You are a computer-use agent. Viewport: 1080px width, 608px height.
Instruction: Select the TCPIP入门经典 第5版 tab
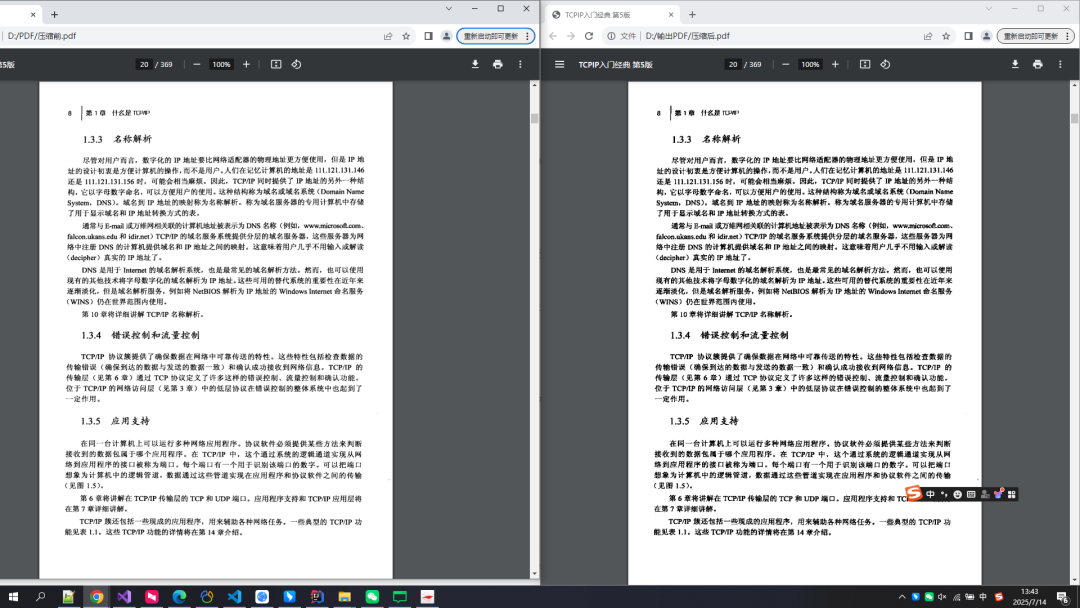tap(612, 15)
